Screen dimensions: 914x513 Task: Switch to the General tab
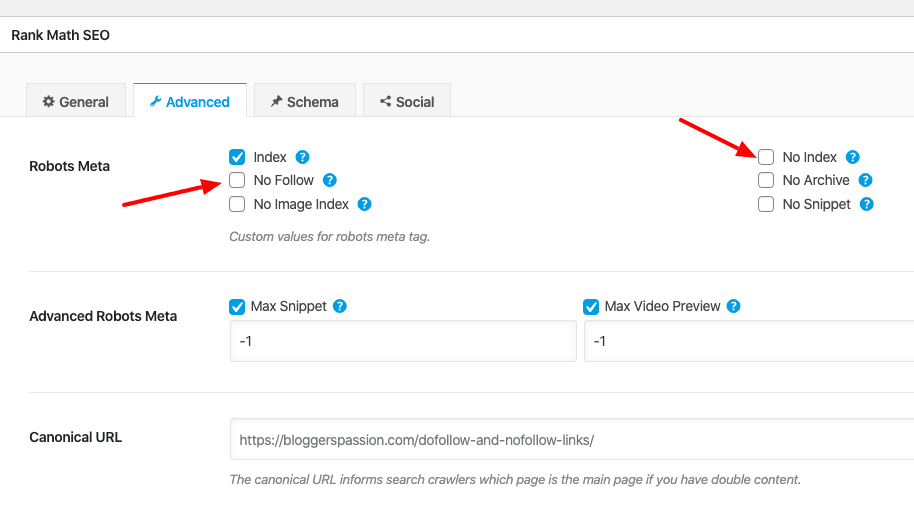[76, 101]
